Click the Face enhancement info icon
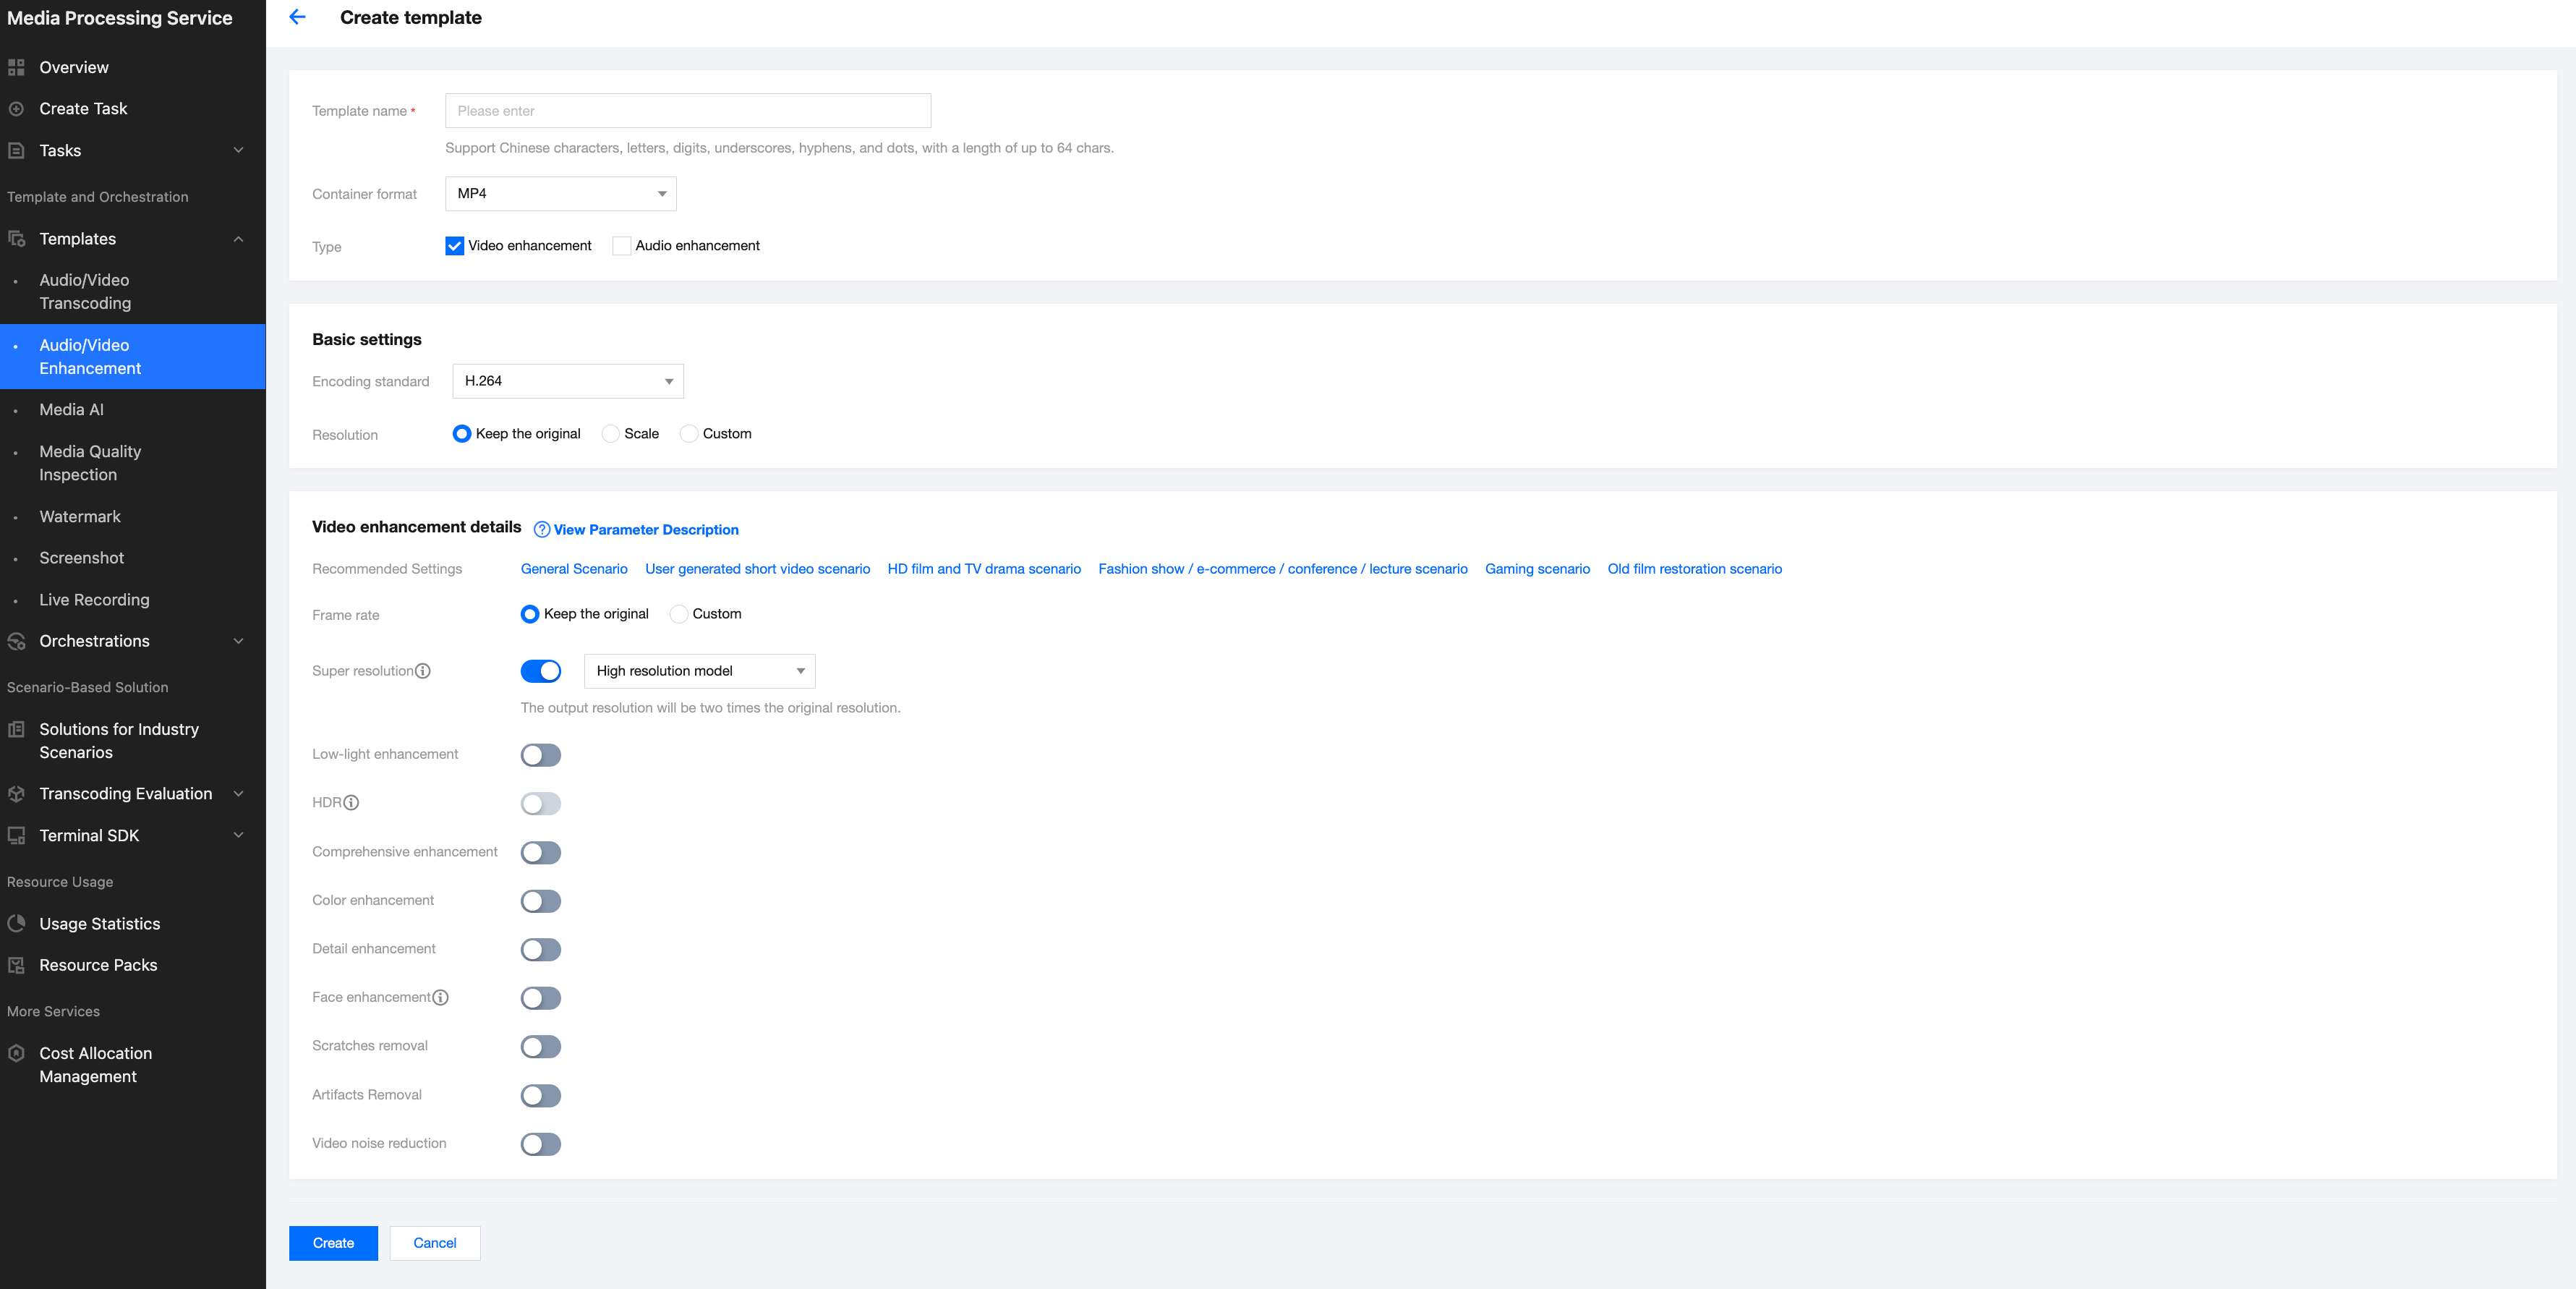The image size is (2576, 1289). coord(440,998)
